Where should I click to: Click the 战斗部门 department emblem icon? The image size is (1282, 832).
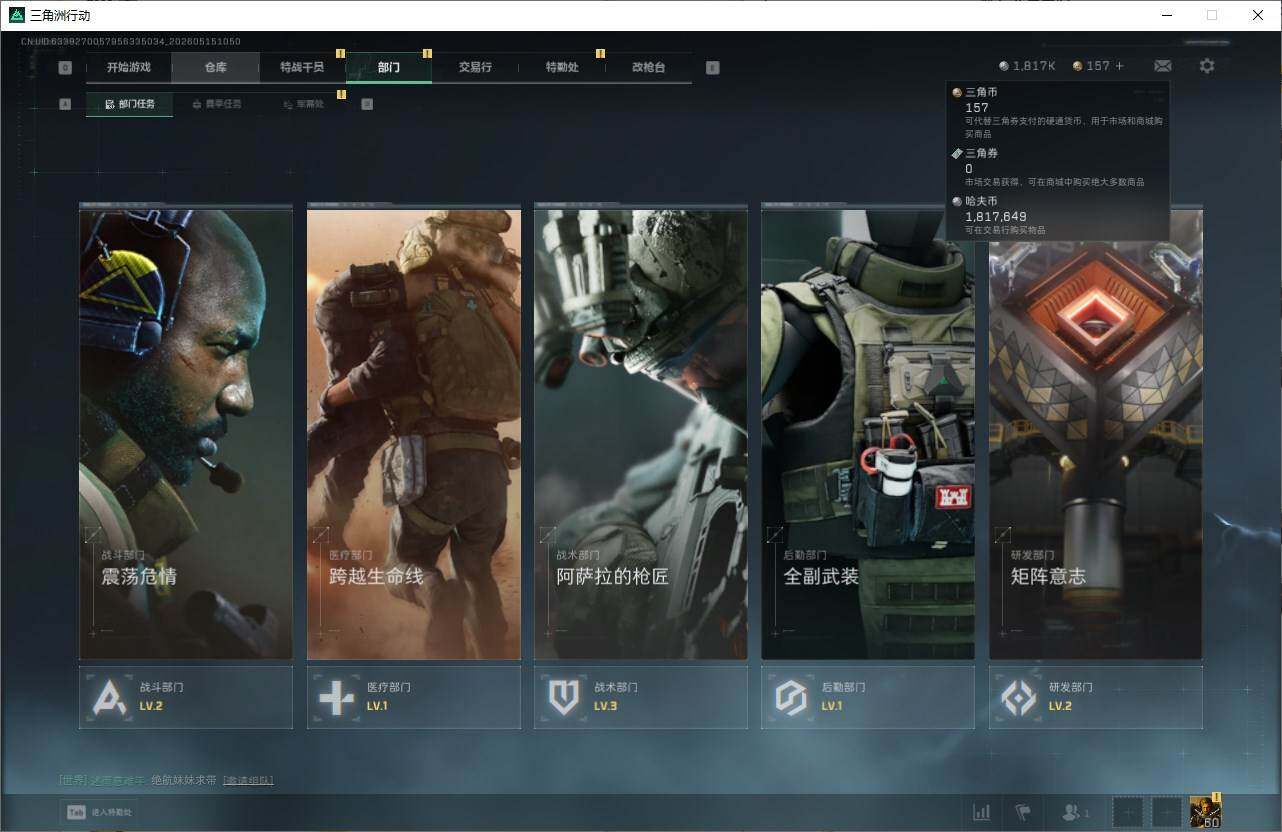(109, 697)
